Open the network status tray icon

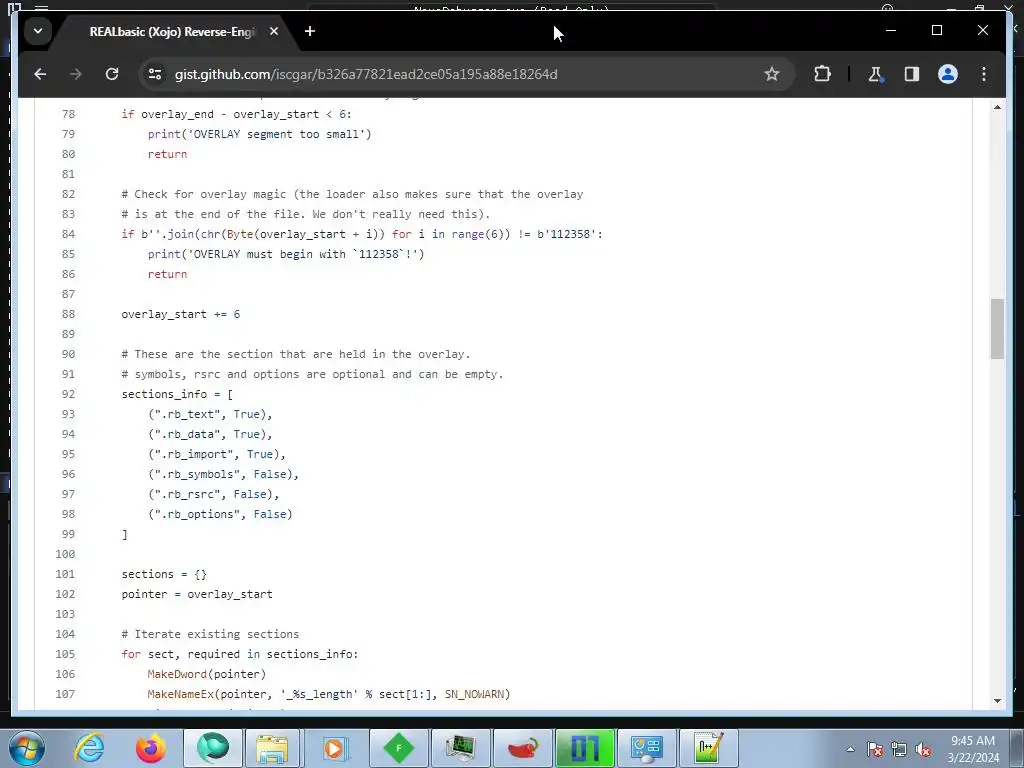click(899, 750)
